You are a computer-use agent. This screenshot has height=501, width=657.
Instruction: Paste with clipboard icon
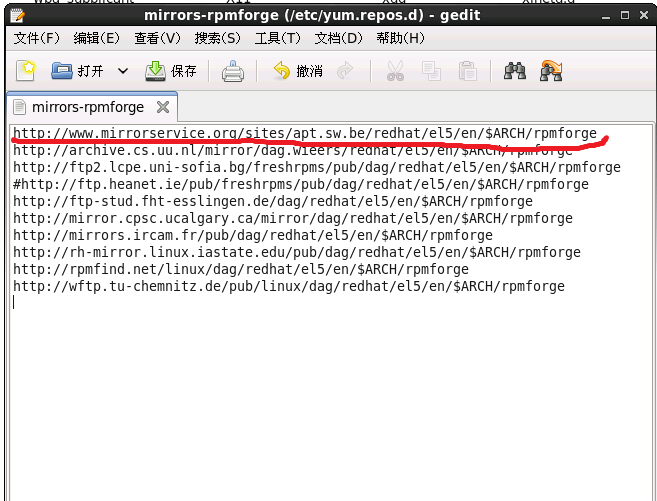[x=467, y=71]
